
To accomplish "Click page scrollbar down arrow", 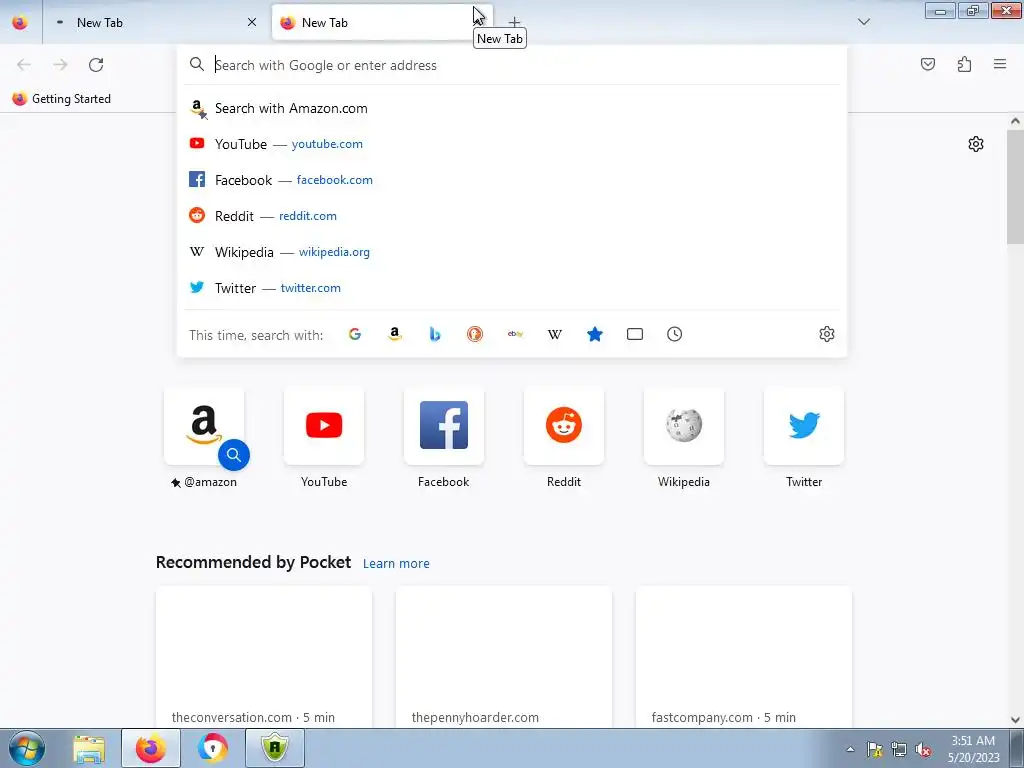I will coord(1015,720).
